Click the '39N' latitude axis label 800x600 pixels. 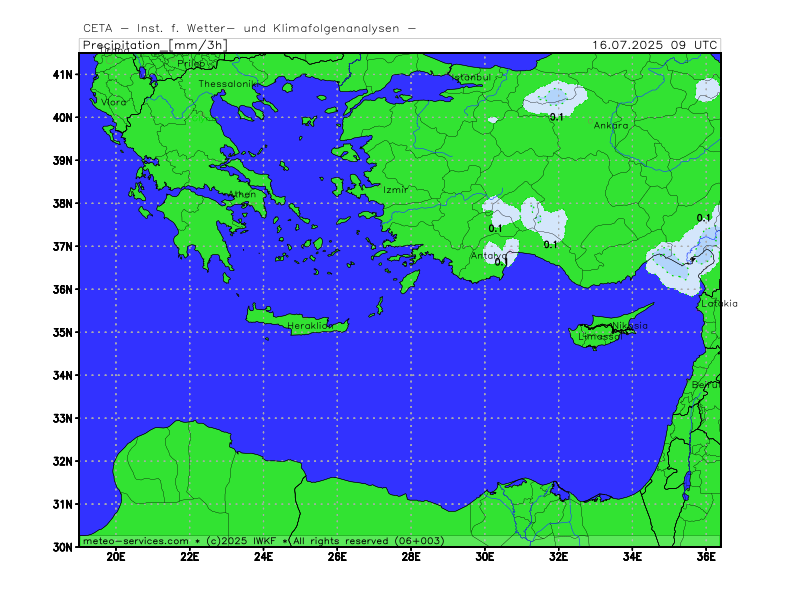click(x=62, y=160)
